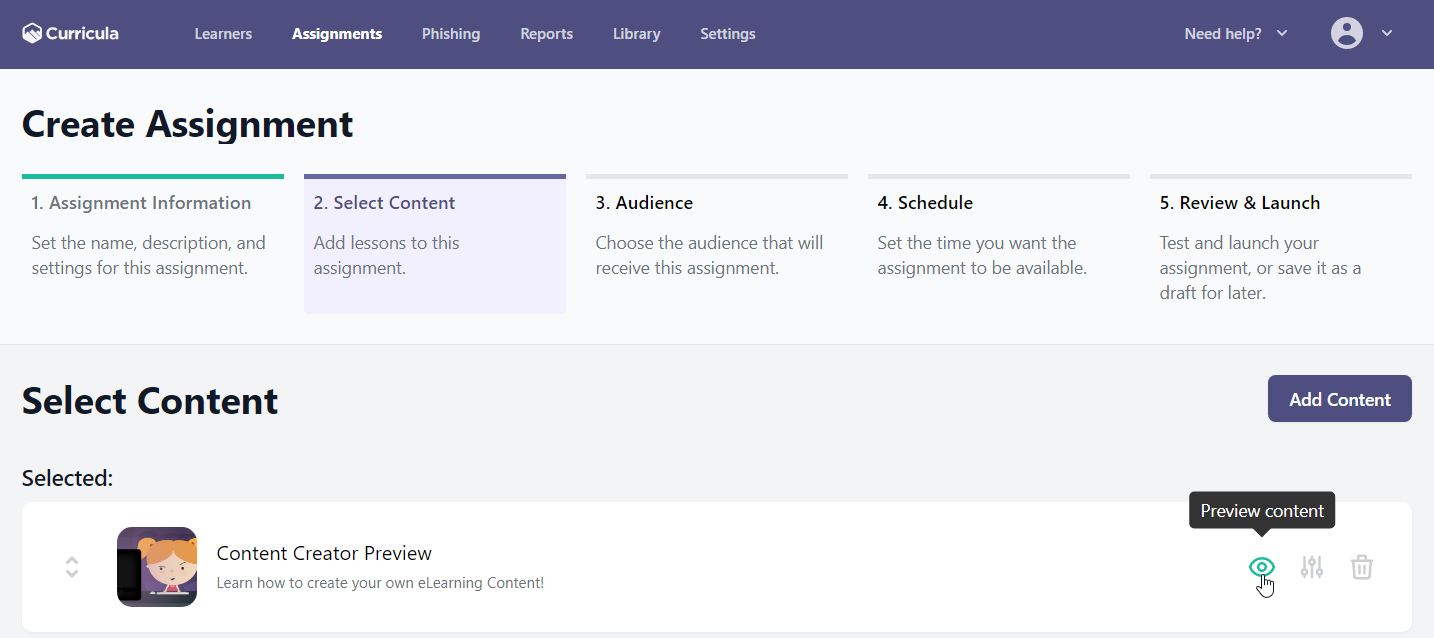
Task: Expand the account menu chevron
Action: point(1387,33)
